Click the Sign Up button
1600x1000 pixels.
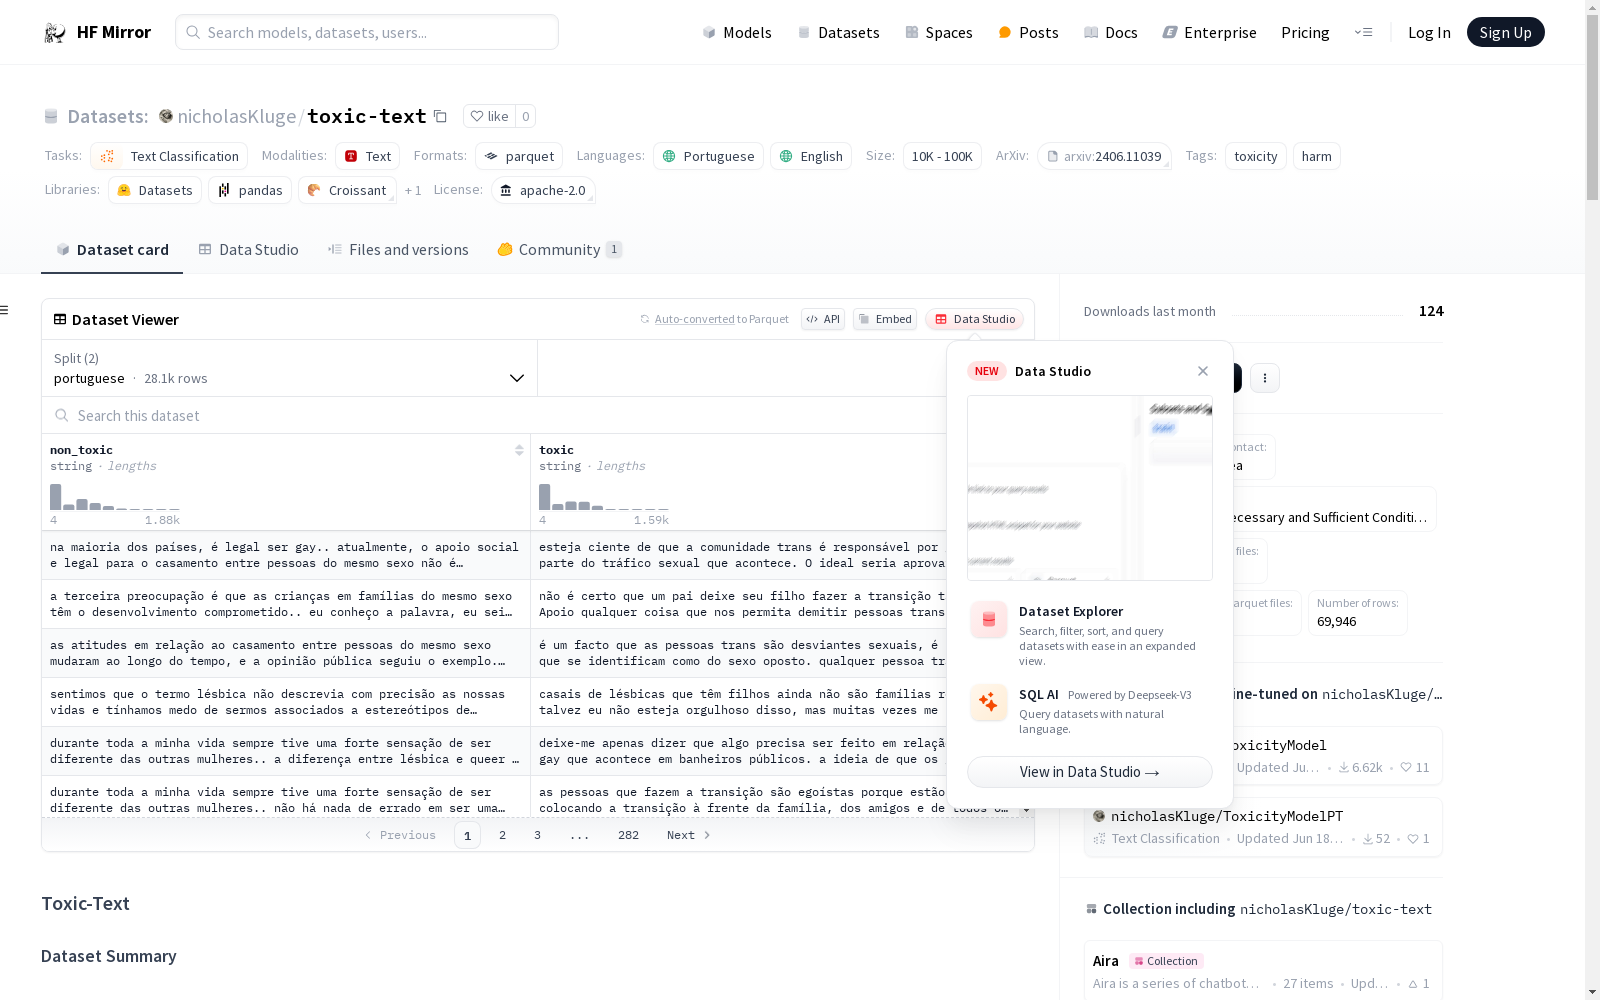click(1506, 32)
